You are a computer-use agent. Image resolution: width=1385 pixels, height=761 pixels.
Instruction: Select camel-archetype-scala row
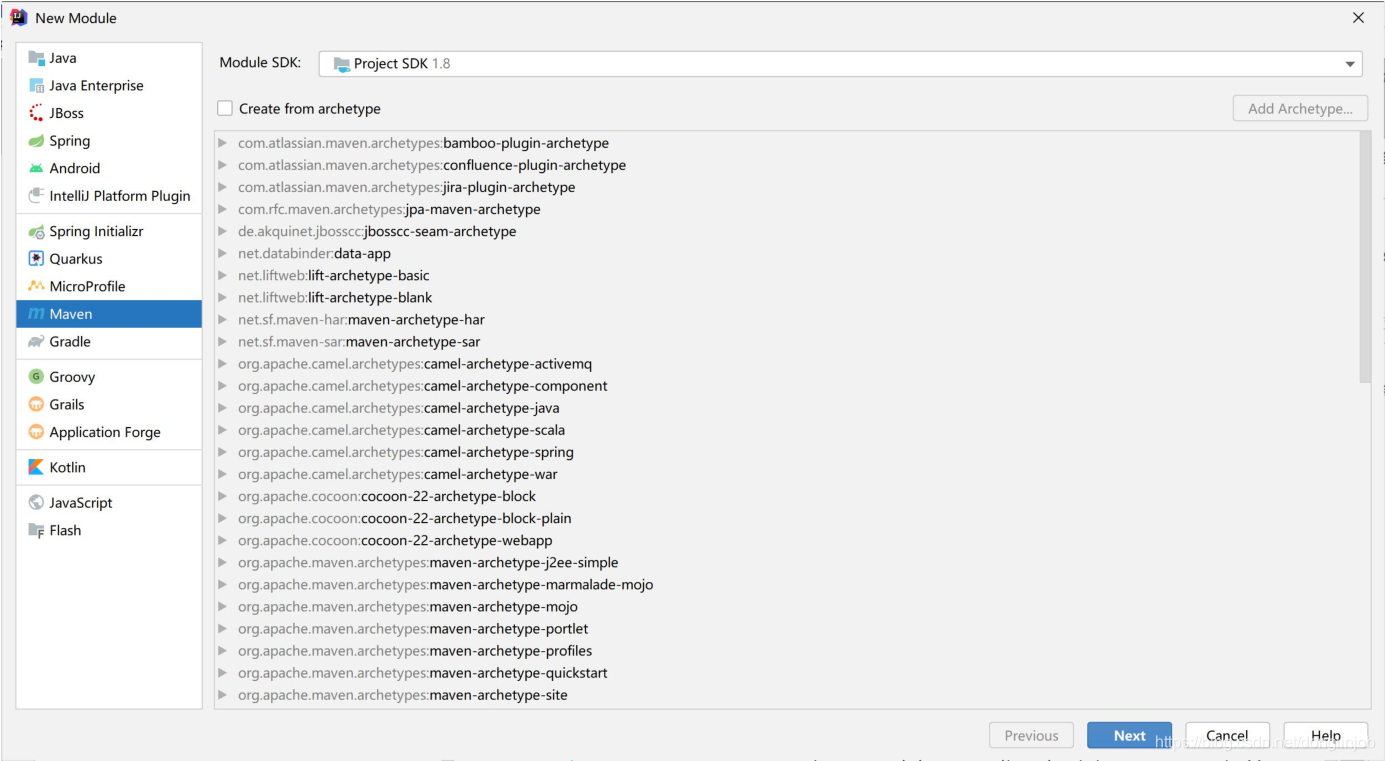coord(786,430)
